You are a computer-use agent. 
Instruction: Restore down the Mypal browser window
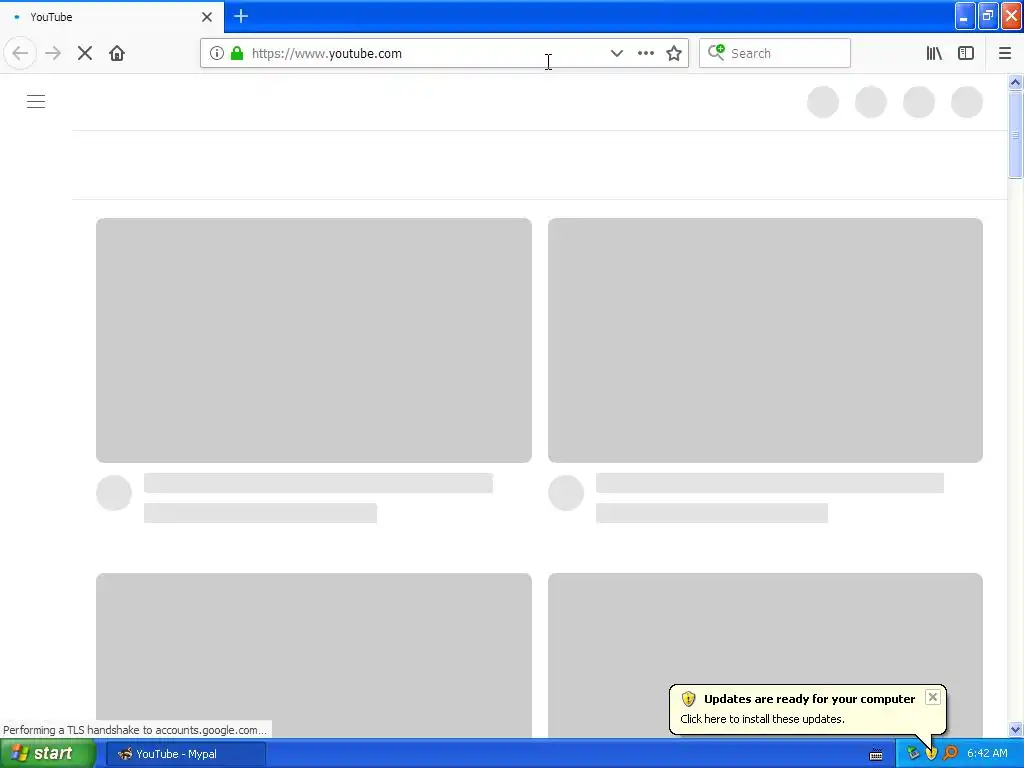pos(988,16)
